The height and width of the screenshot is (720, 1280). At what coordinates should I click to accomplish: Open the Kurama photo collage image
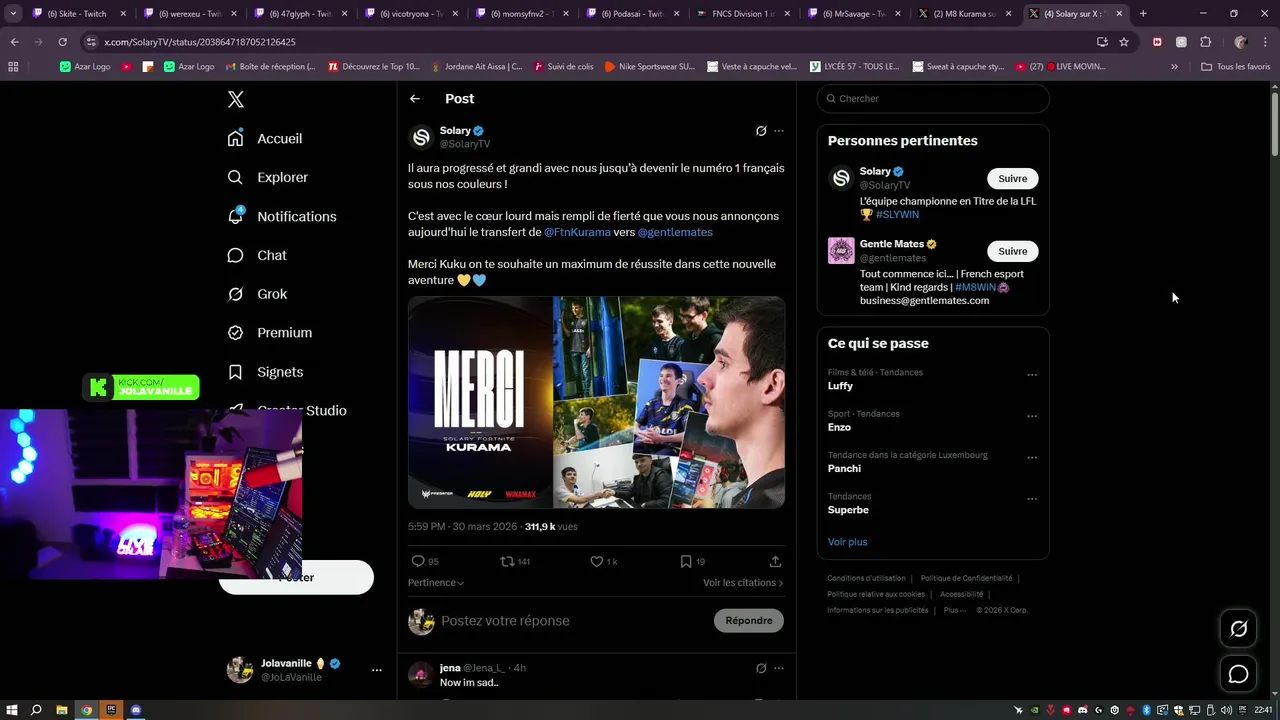(669, 402)
